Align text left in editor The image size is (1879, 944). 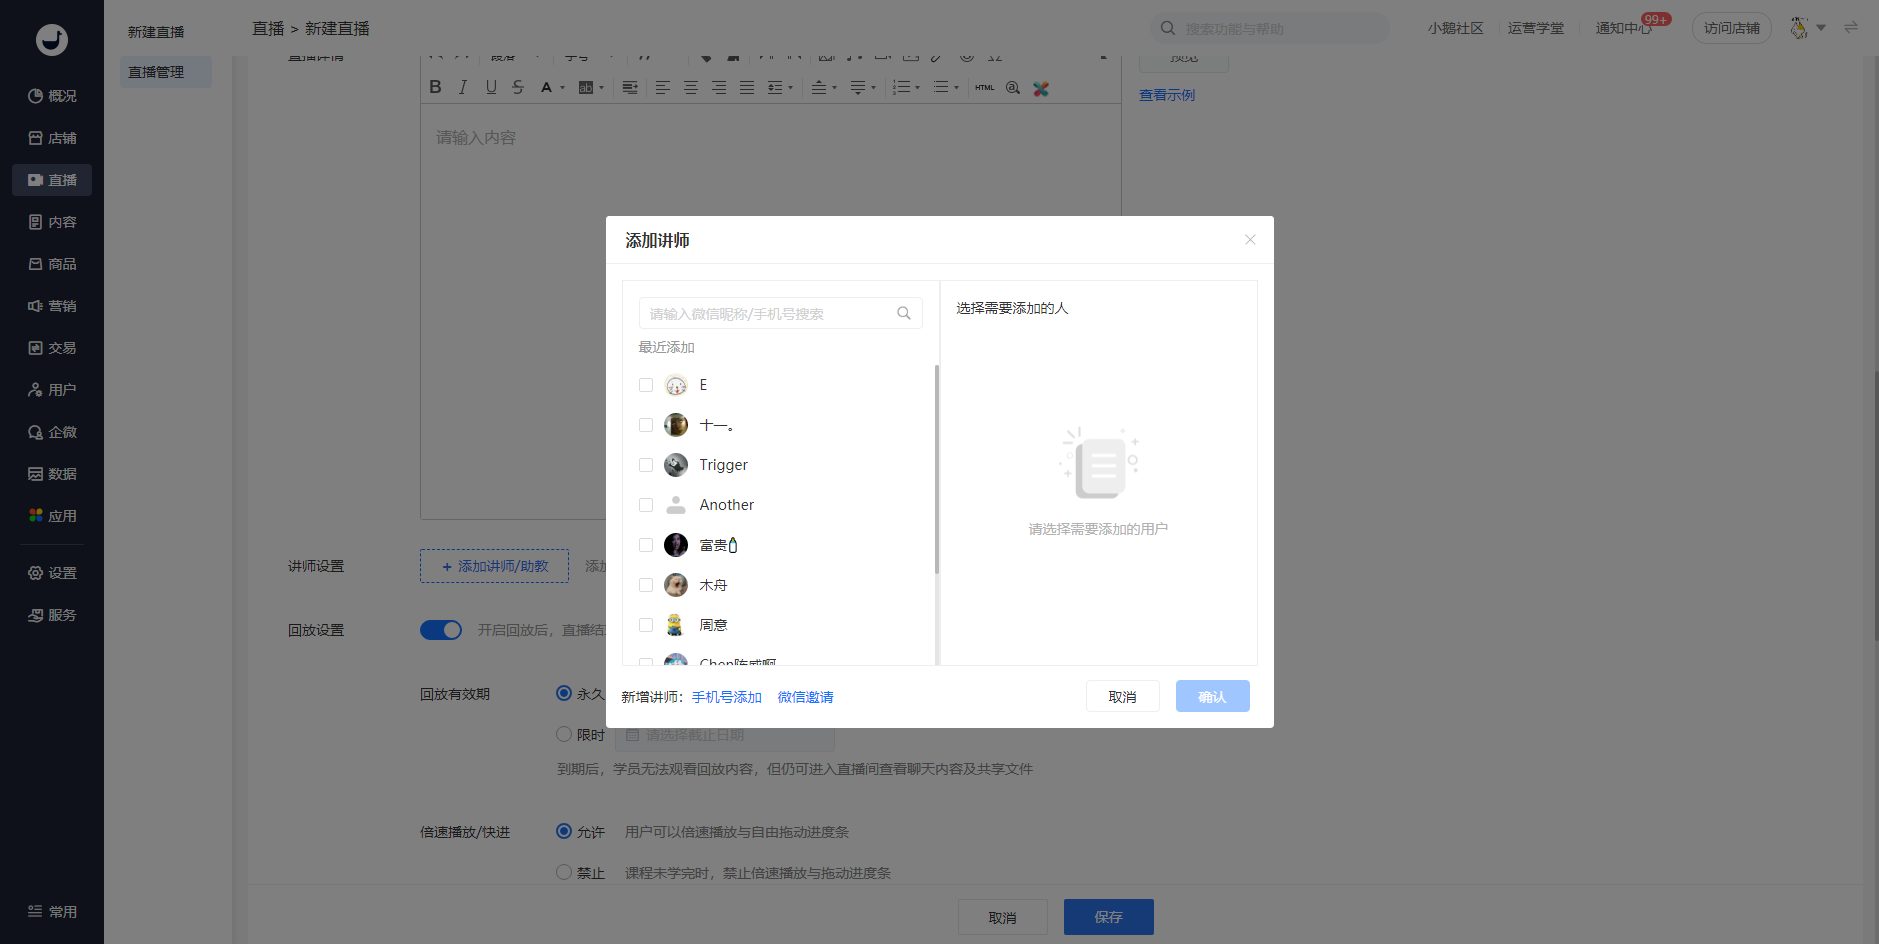pos(663,88)
